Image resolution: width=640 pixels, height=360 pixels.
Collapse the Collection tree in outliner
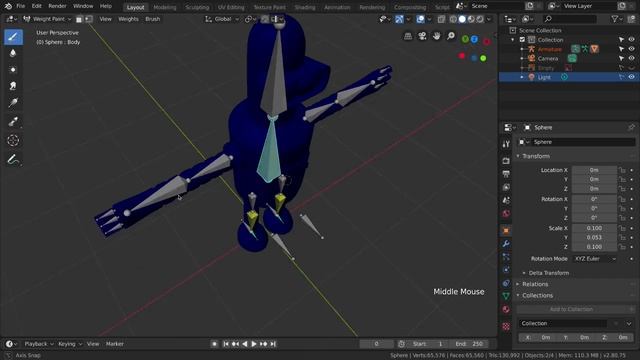(513, 40)
